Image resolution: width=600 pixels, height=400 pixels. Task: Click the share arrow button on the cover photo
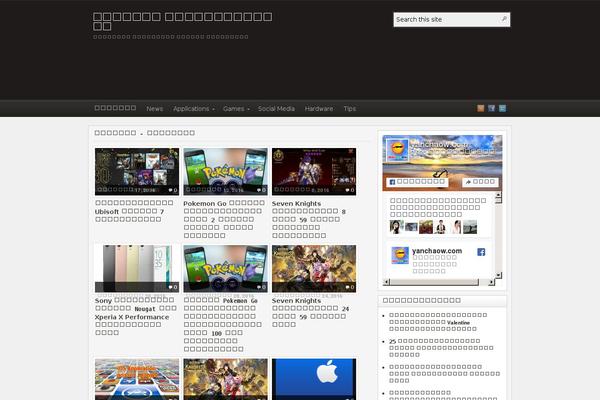coord(480,182)
